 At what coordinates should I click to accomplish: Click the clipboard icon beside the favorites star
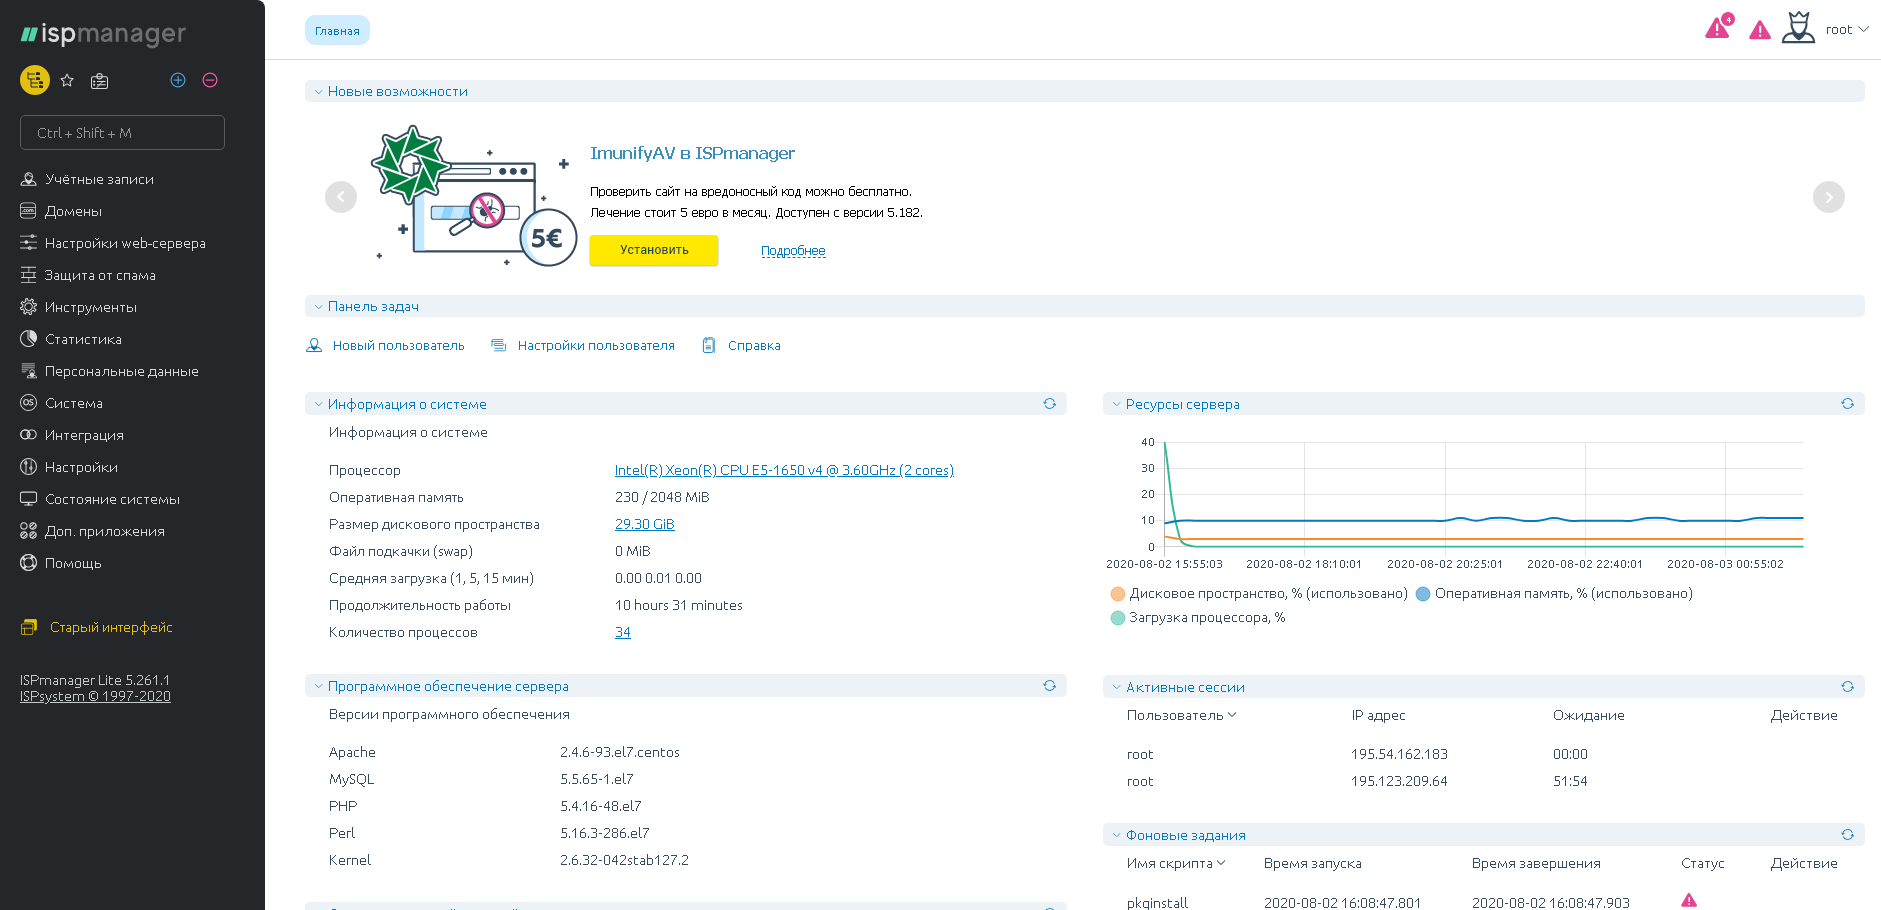point(99,81)
